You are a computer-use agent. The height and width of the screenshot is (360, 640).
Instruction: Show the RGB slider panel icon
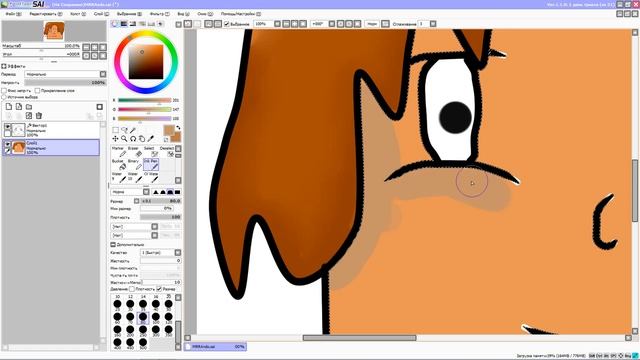pos(124,24)
